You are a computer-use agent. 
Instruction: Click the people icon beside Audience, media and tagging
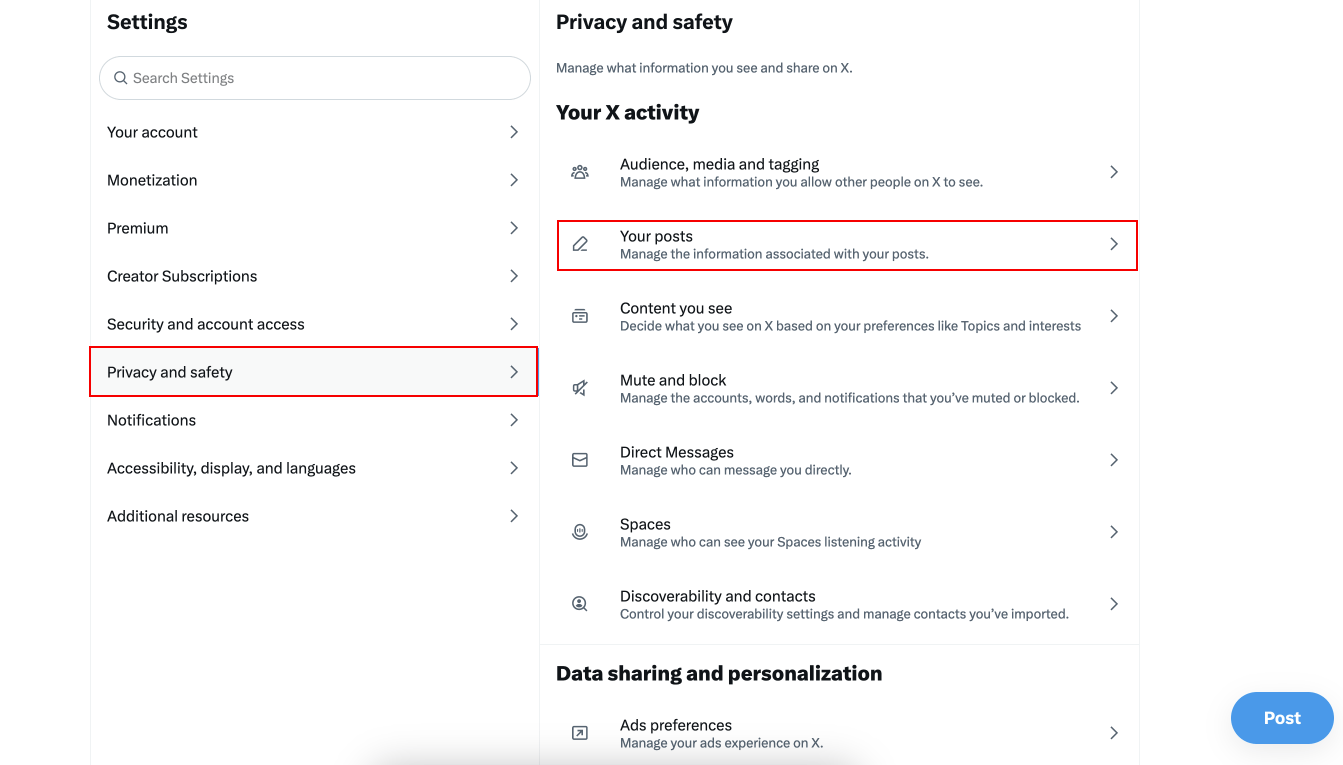click(x=580, y=171)
